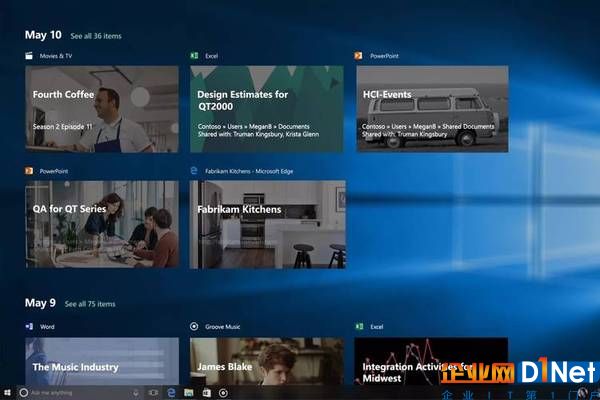
Task: Click 'Shared with: Truman Kingsbury, Krista Glenn' text
Action: [258, 134]
